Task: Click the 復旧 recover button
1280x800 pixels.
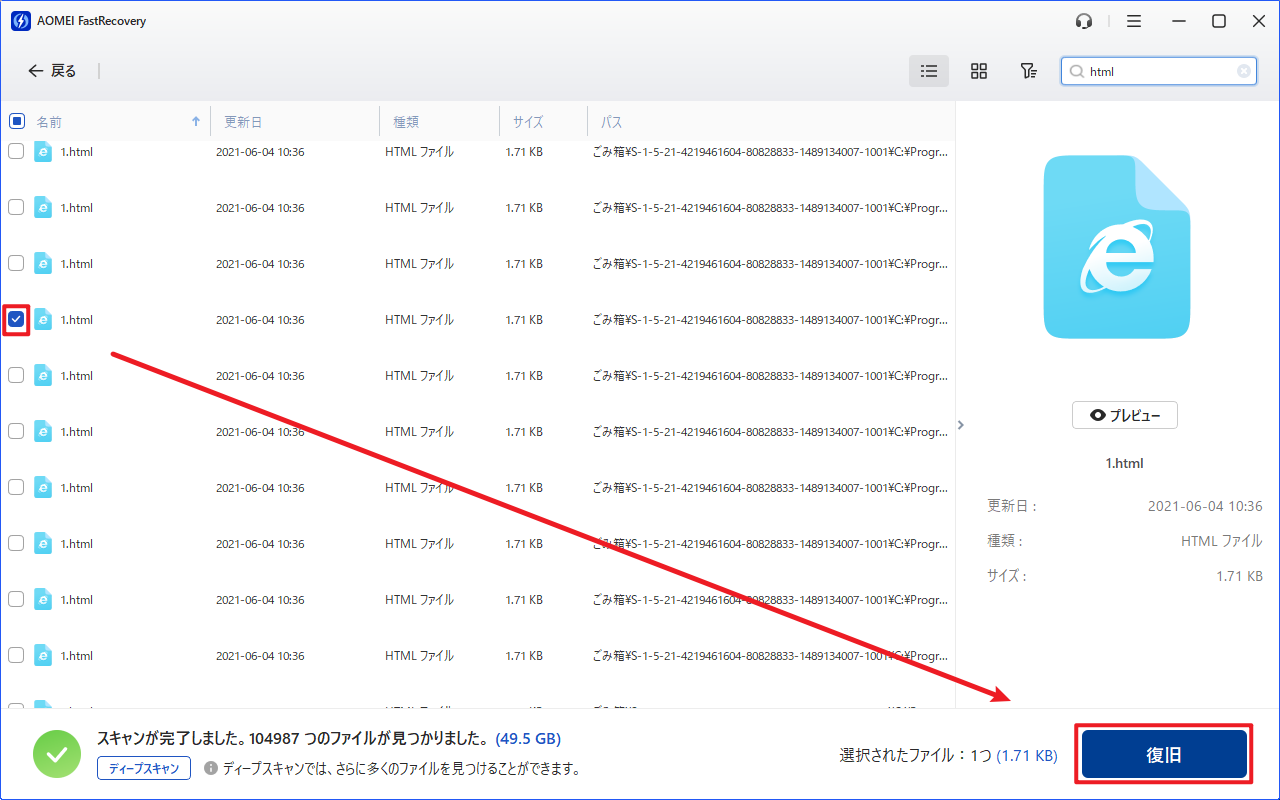Action: click(1165, 755)
